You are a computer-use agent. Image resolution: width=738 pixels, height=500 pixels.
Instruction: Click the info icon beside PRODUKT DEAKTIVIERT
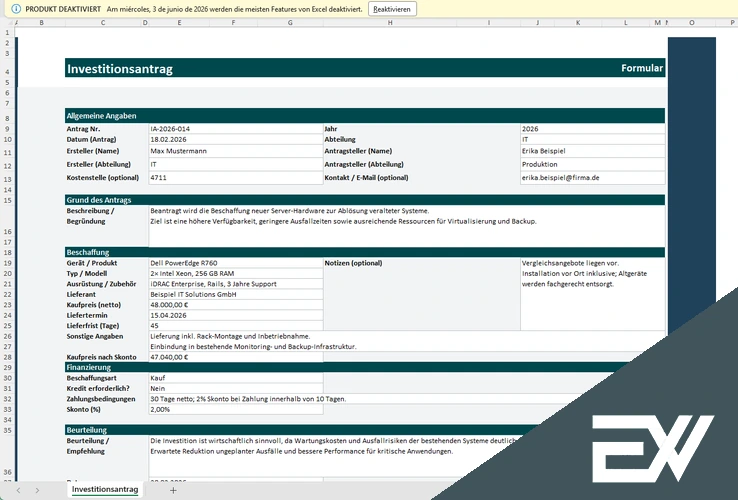(16, 9)
